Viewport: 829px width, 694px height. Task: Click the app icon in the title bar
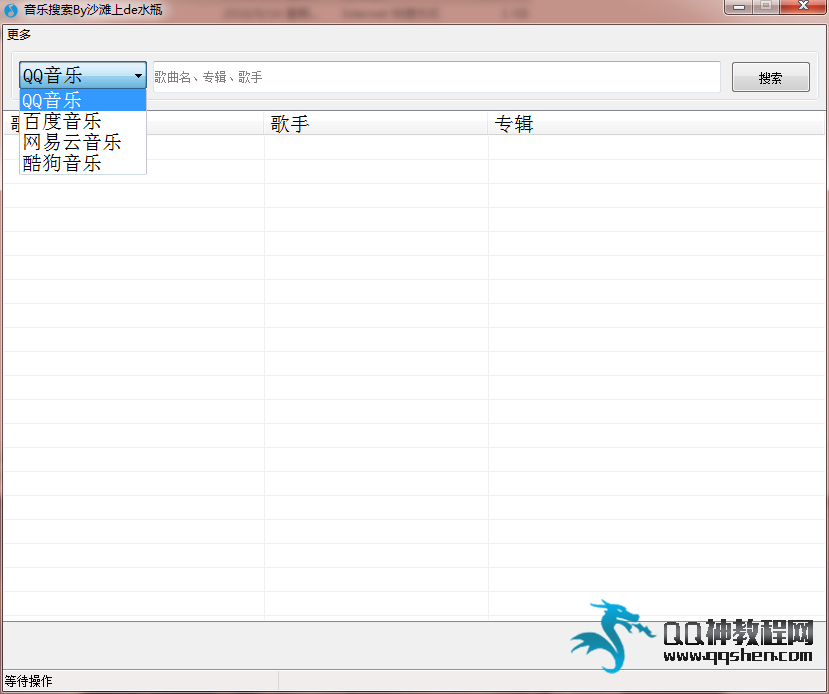tap(11, 10)
